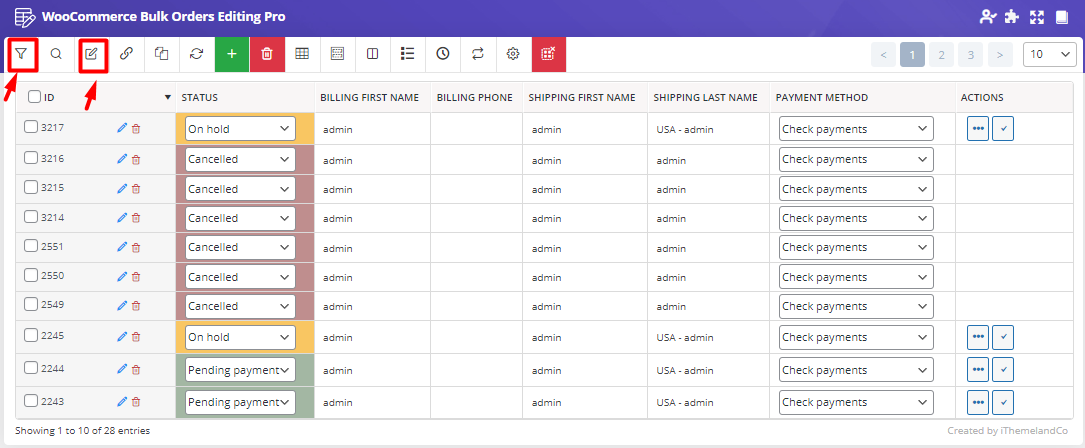Click the previous page arrow button
1085x448 pixels.
tap(884, 54)
